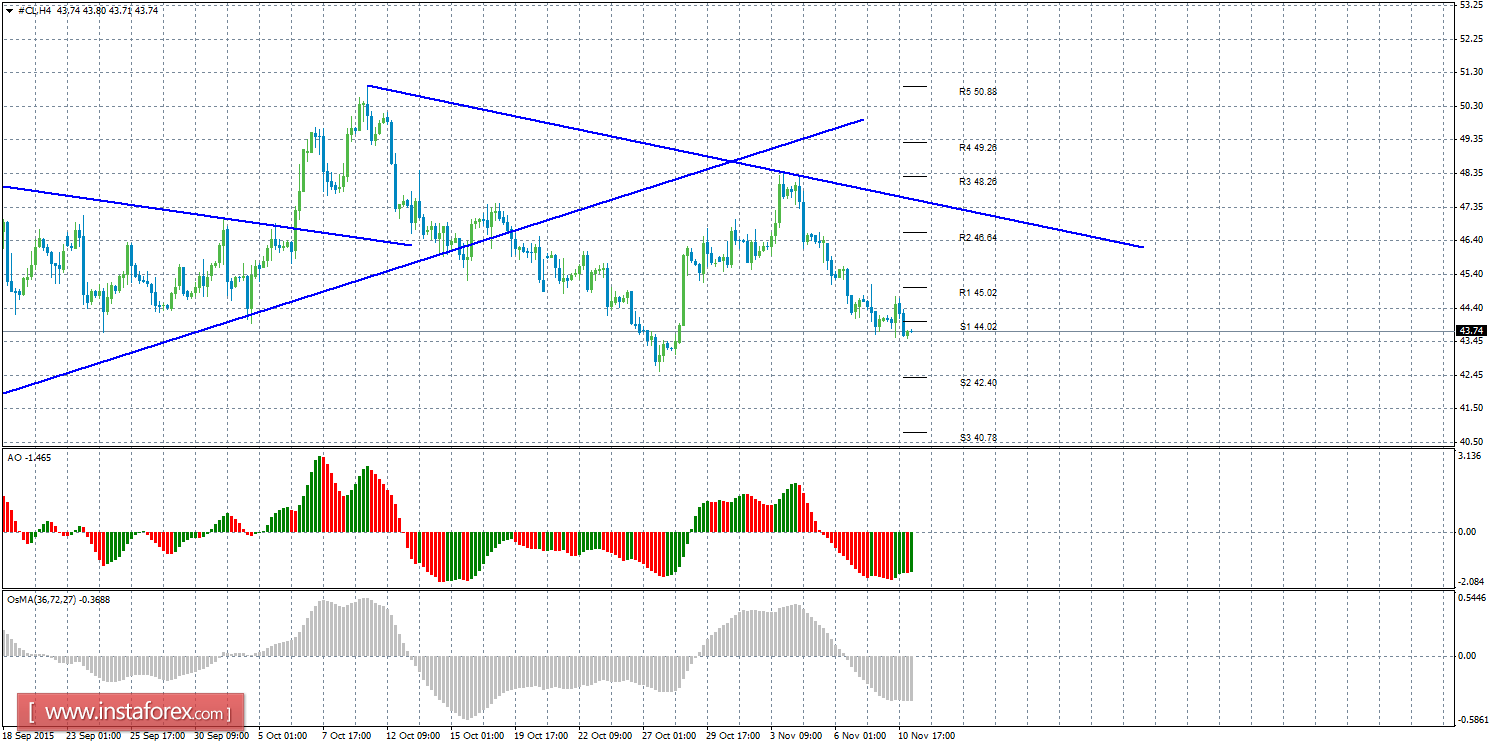
Task: Click the R5 50.88 resistance label
Action: 977,91
